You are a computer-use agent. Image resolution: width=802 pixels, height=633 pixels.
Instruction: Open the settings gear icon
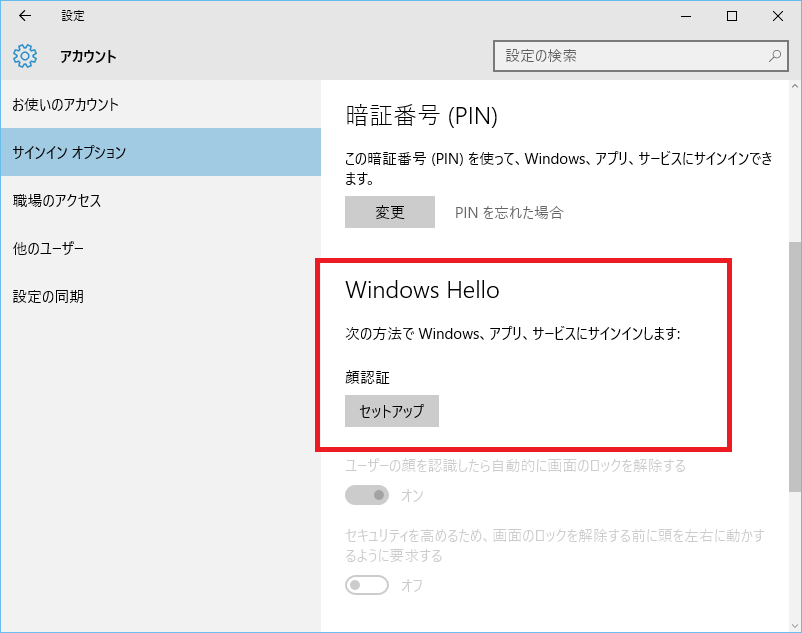point(25,56)
